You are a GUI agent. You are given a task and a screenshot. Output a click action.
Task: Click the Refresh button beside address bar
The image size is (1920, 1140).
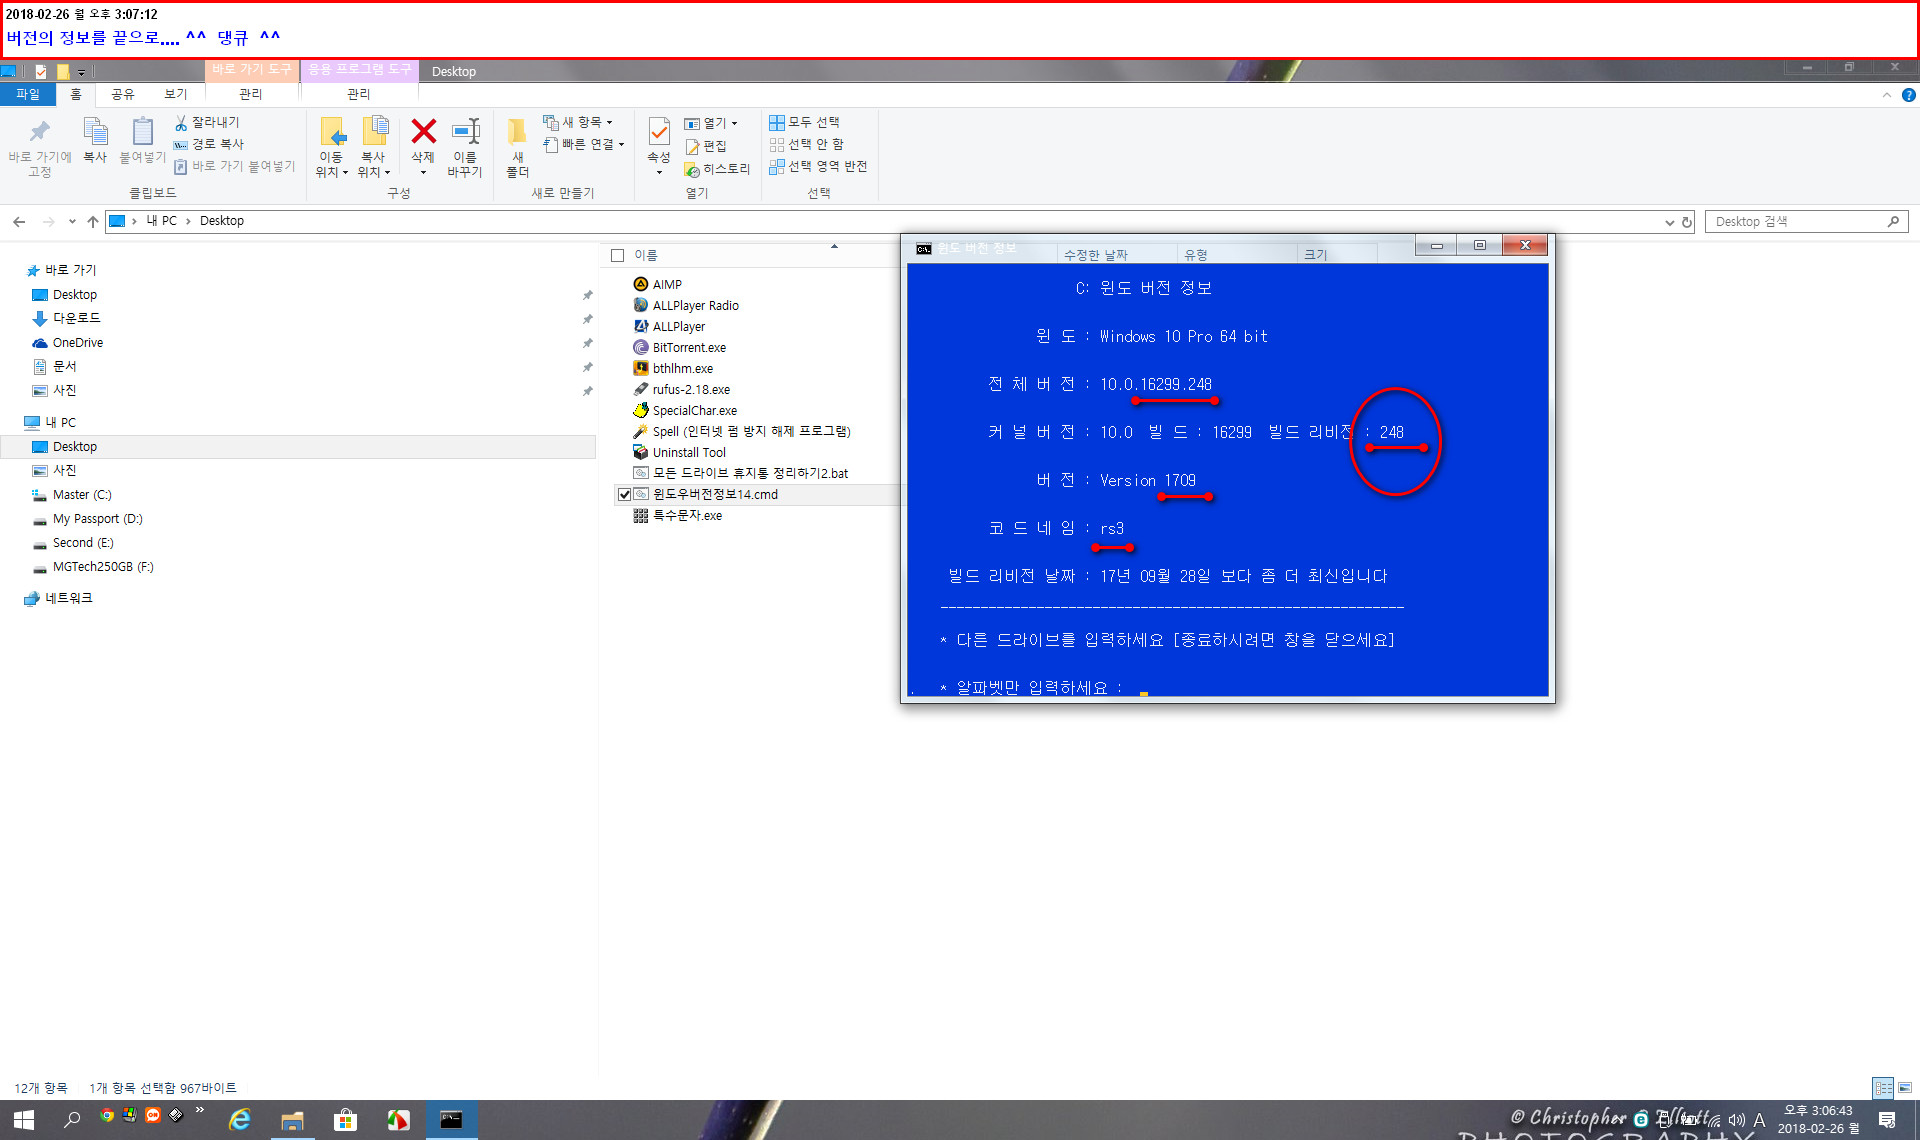1687,222
